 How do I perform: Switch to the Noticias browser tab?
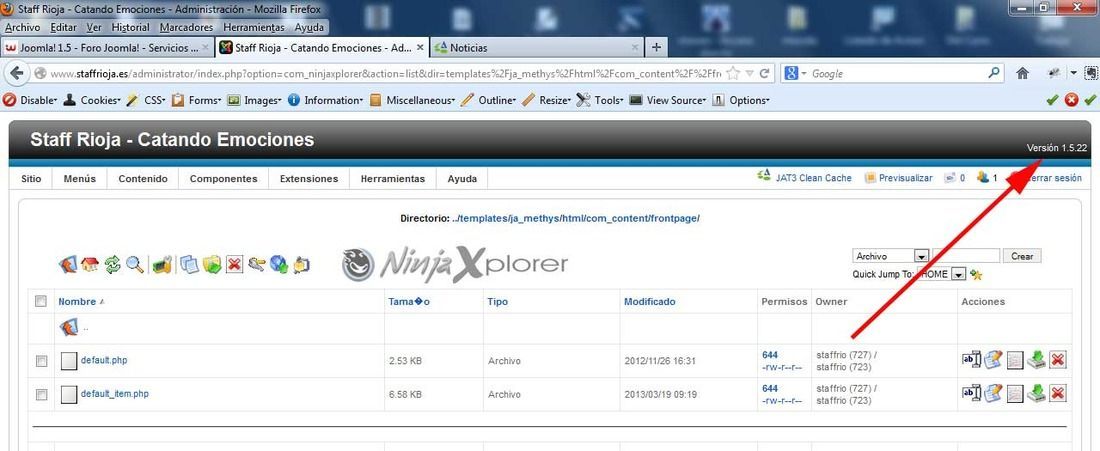point(537,48)
